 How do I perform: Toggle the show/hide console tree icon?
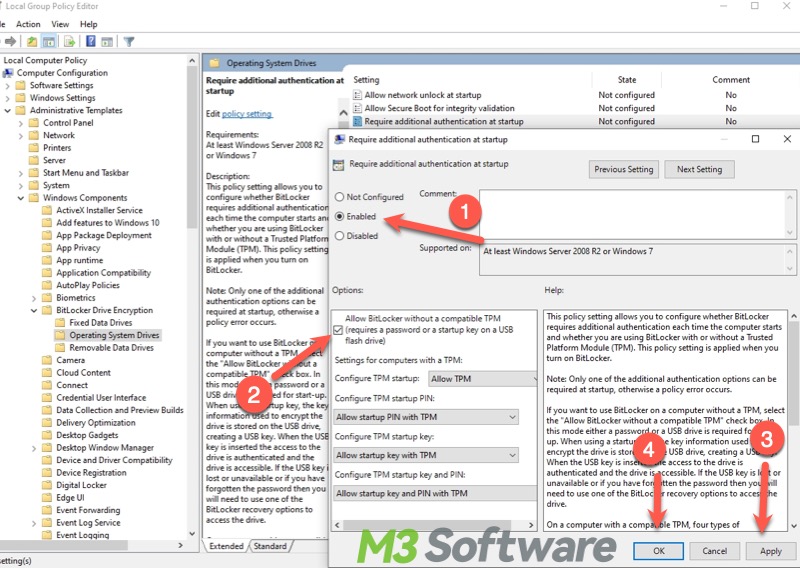pos(48,41)
